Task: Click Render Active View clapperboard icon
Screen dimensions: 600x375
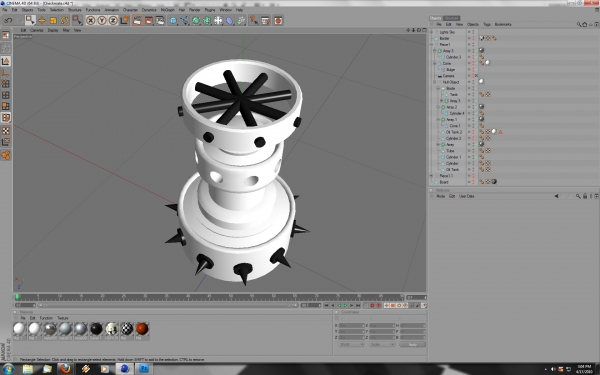Action: tap(137, 20)
